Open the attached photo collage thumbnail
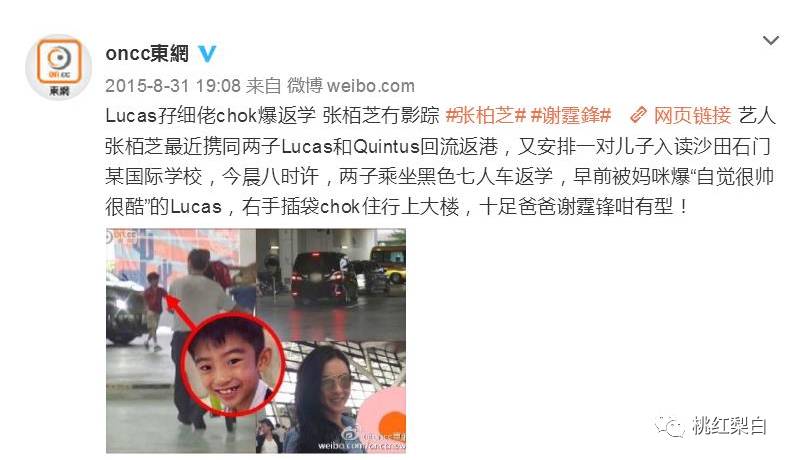Screen dimensions: 793x460 256,340
